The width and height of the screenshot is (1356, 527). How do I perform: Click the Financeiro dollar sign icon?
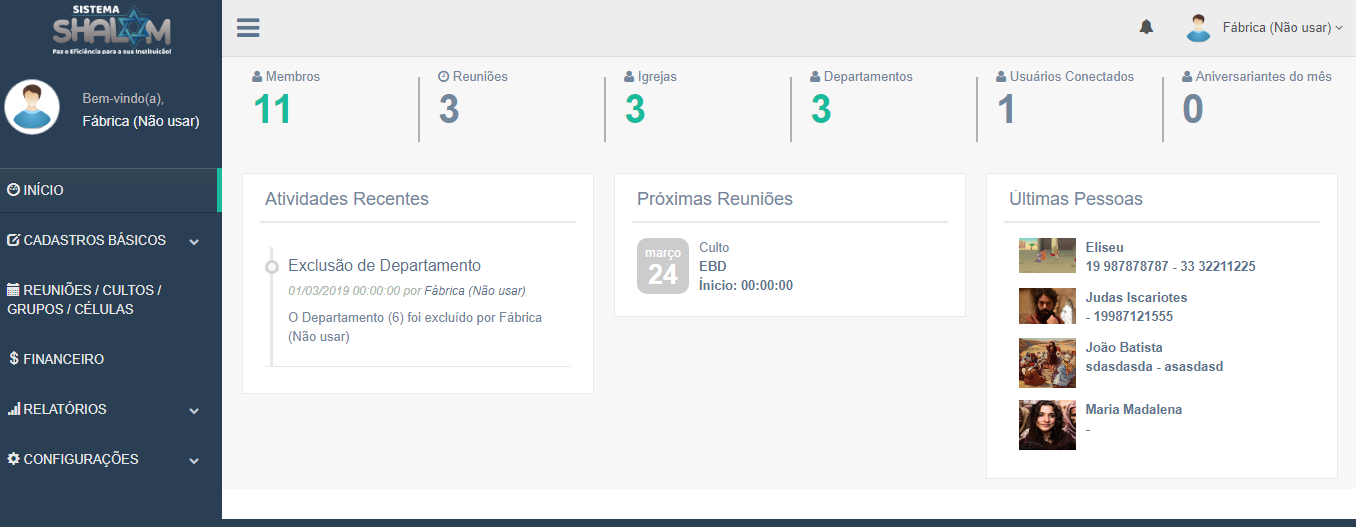(x=14, y=359)
